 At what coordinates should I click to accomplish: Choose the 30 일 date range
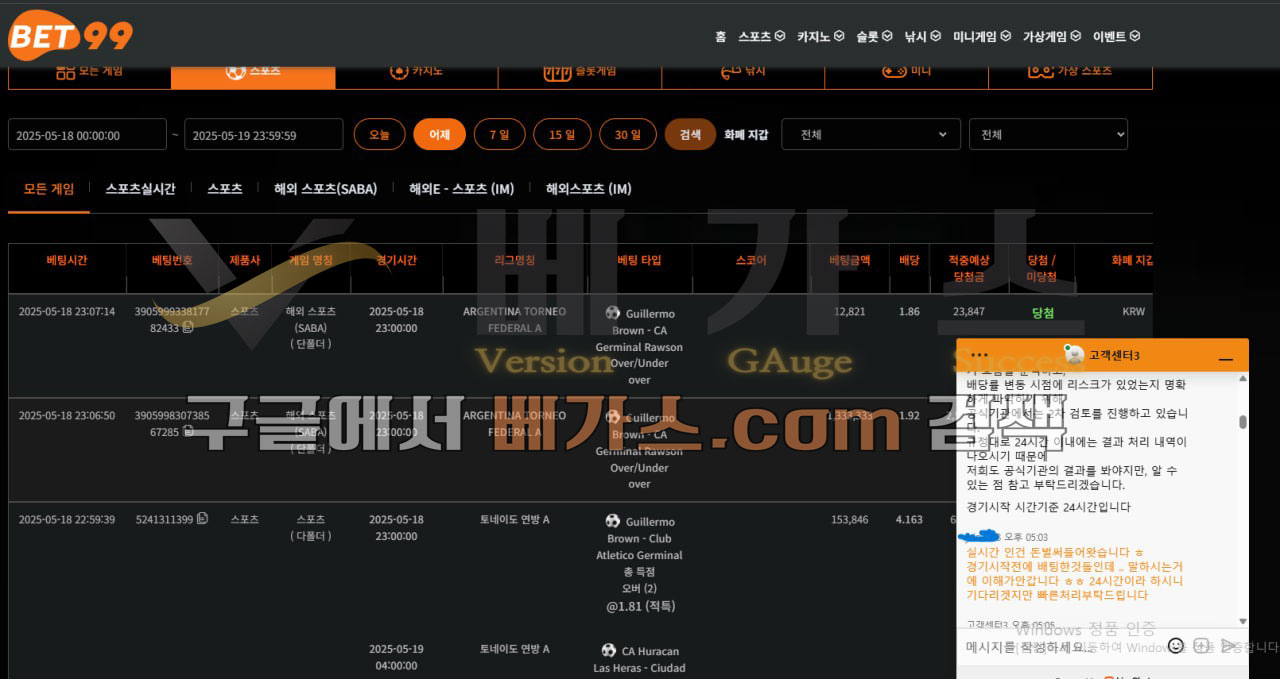click(x=628, y=134)
